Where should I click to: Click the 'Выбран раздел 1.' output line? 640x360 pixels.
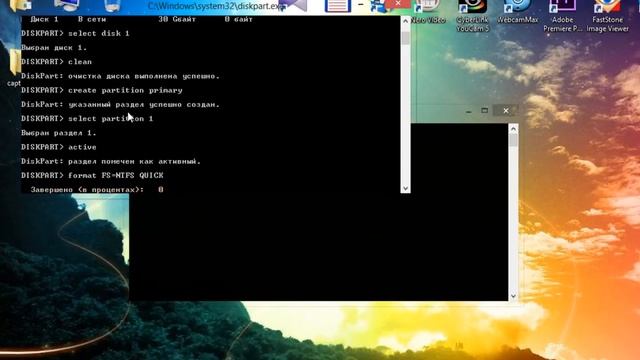[59, 133]
